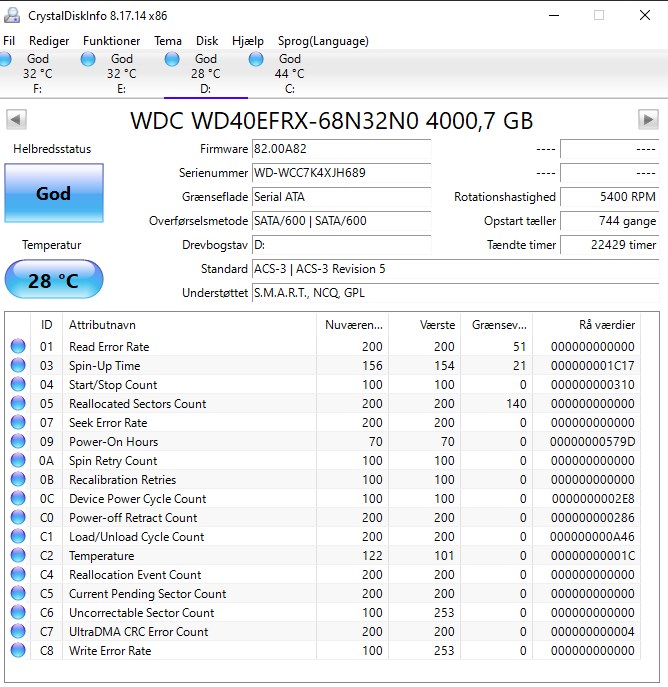Switch to the E: drive tab
The width and height of the screenshot is (668, 687).
point(121,74)
